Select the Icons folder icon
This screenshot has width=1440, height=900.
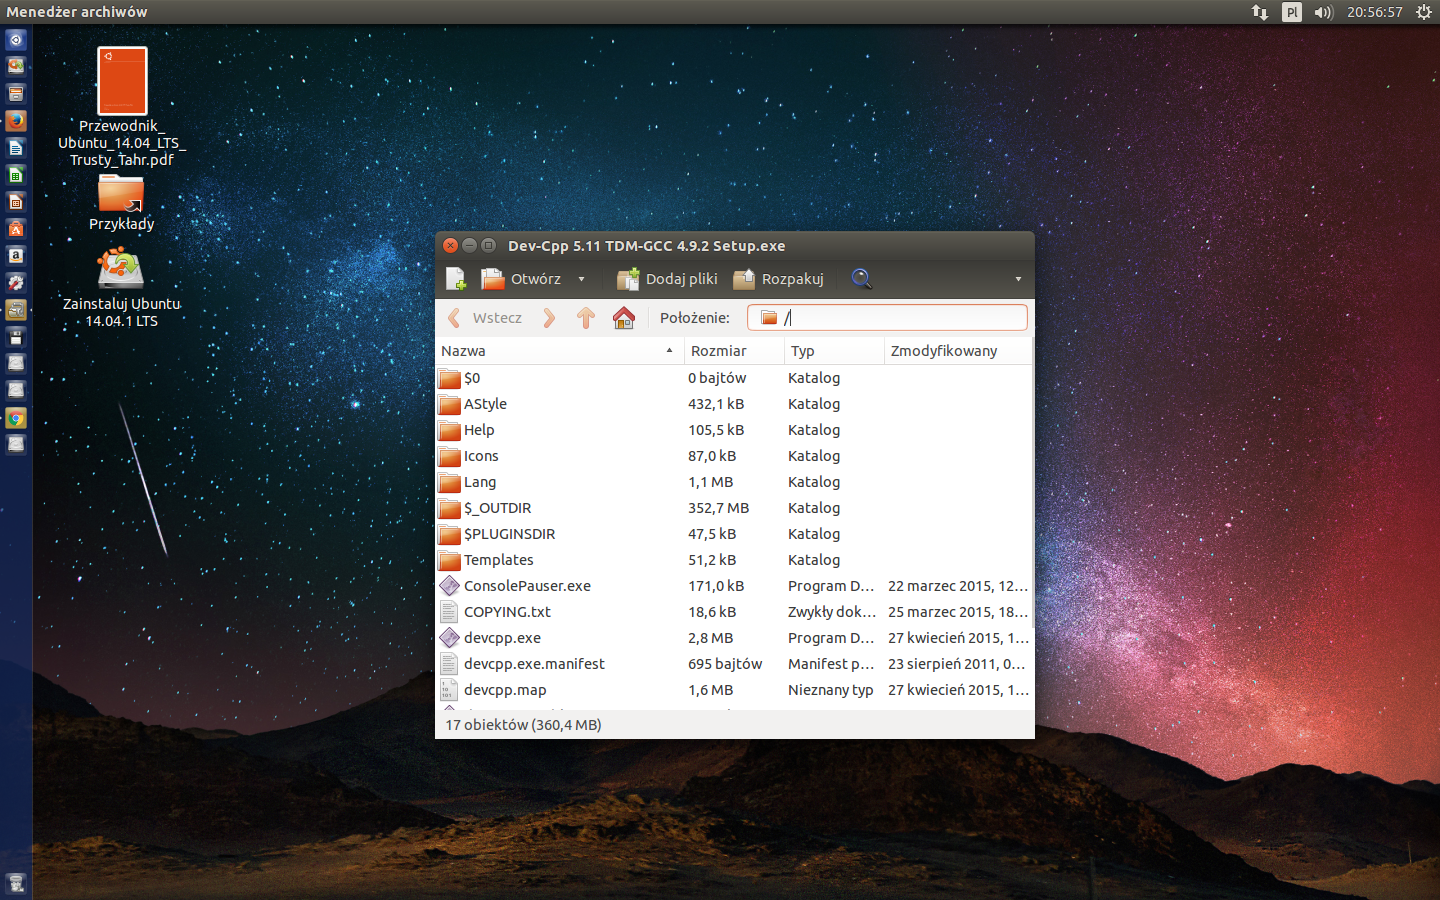(x=449, y=456)
